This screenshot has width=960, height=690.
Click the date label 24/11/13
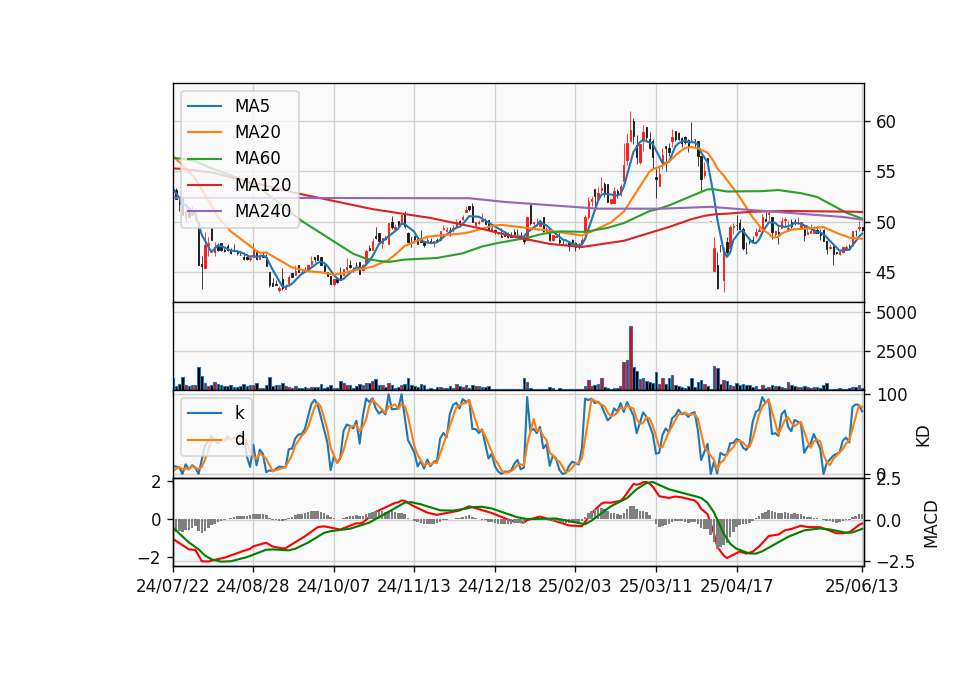coord(414,586)
